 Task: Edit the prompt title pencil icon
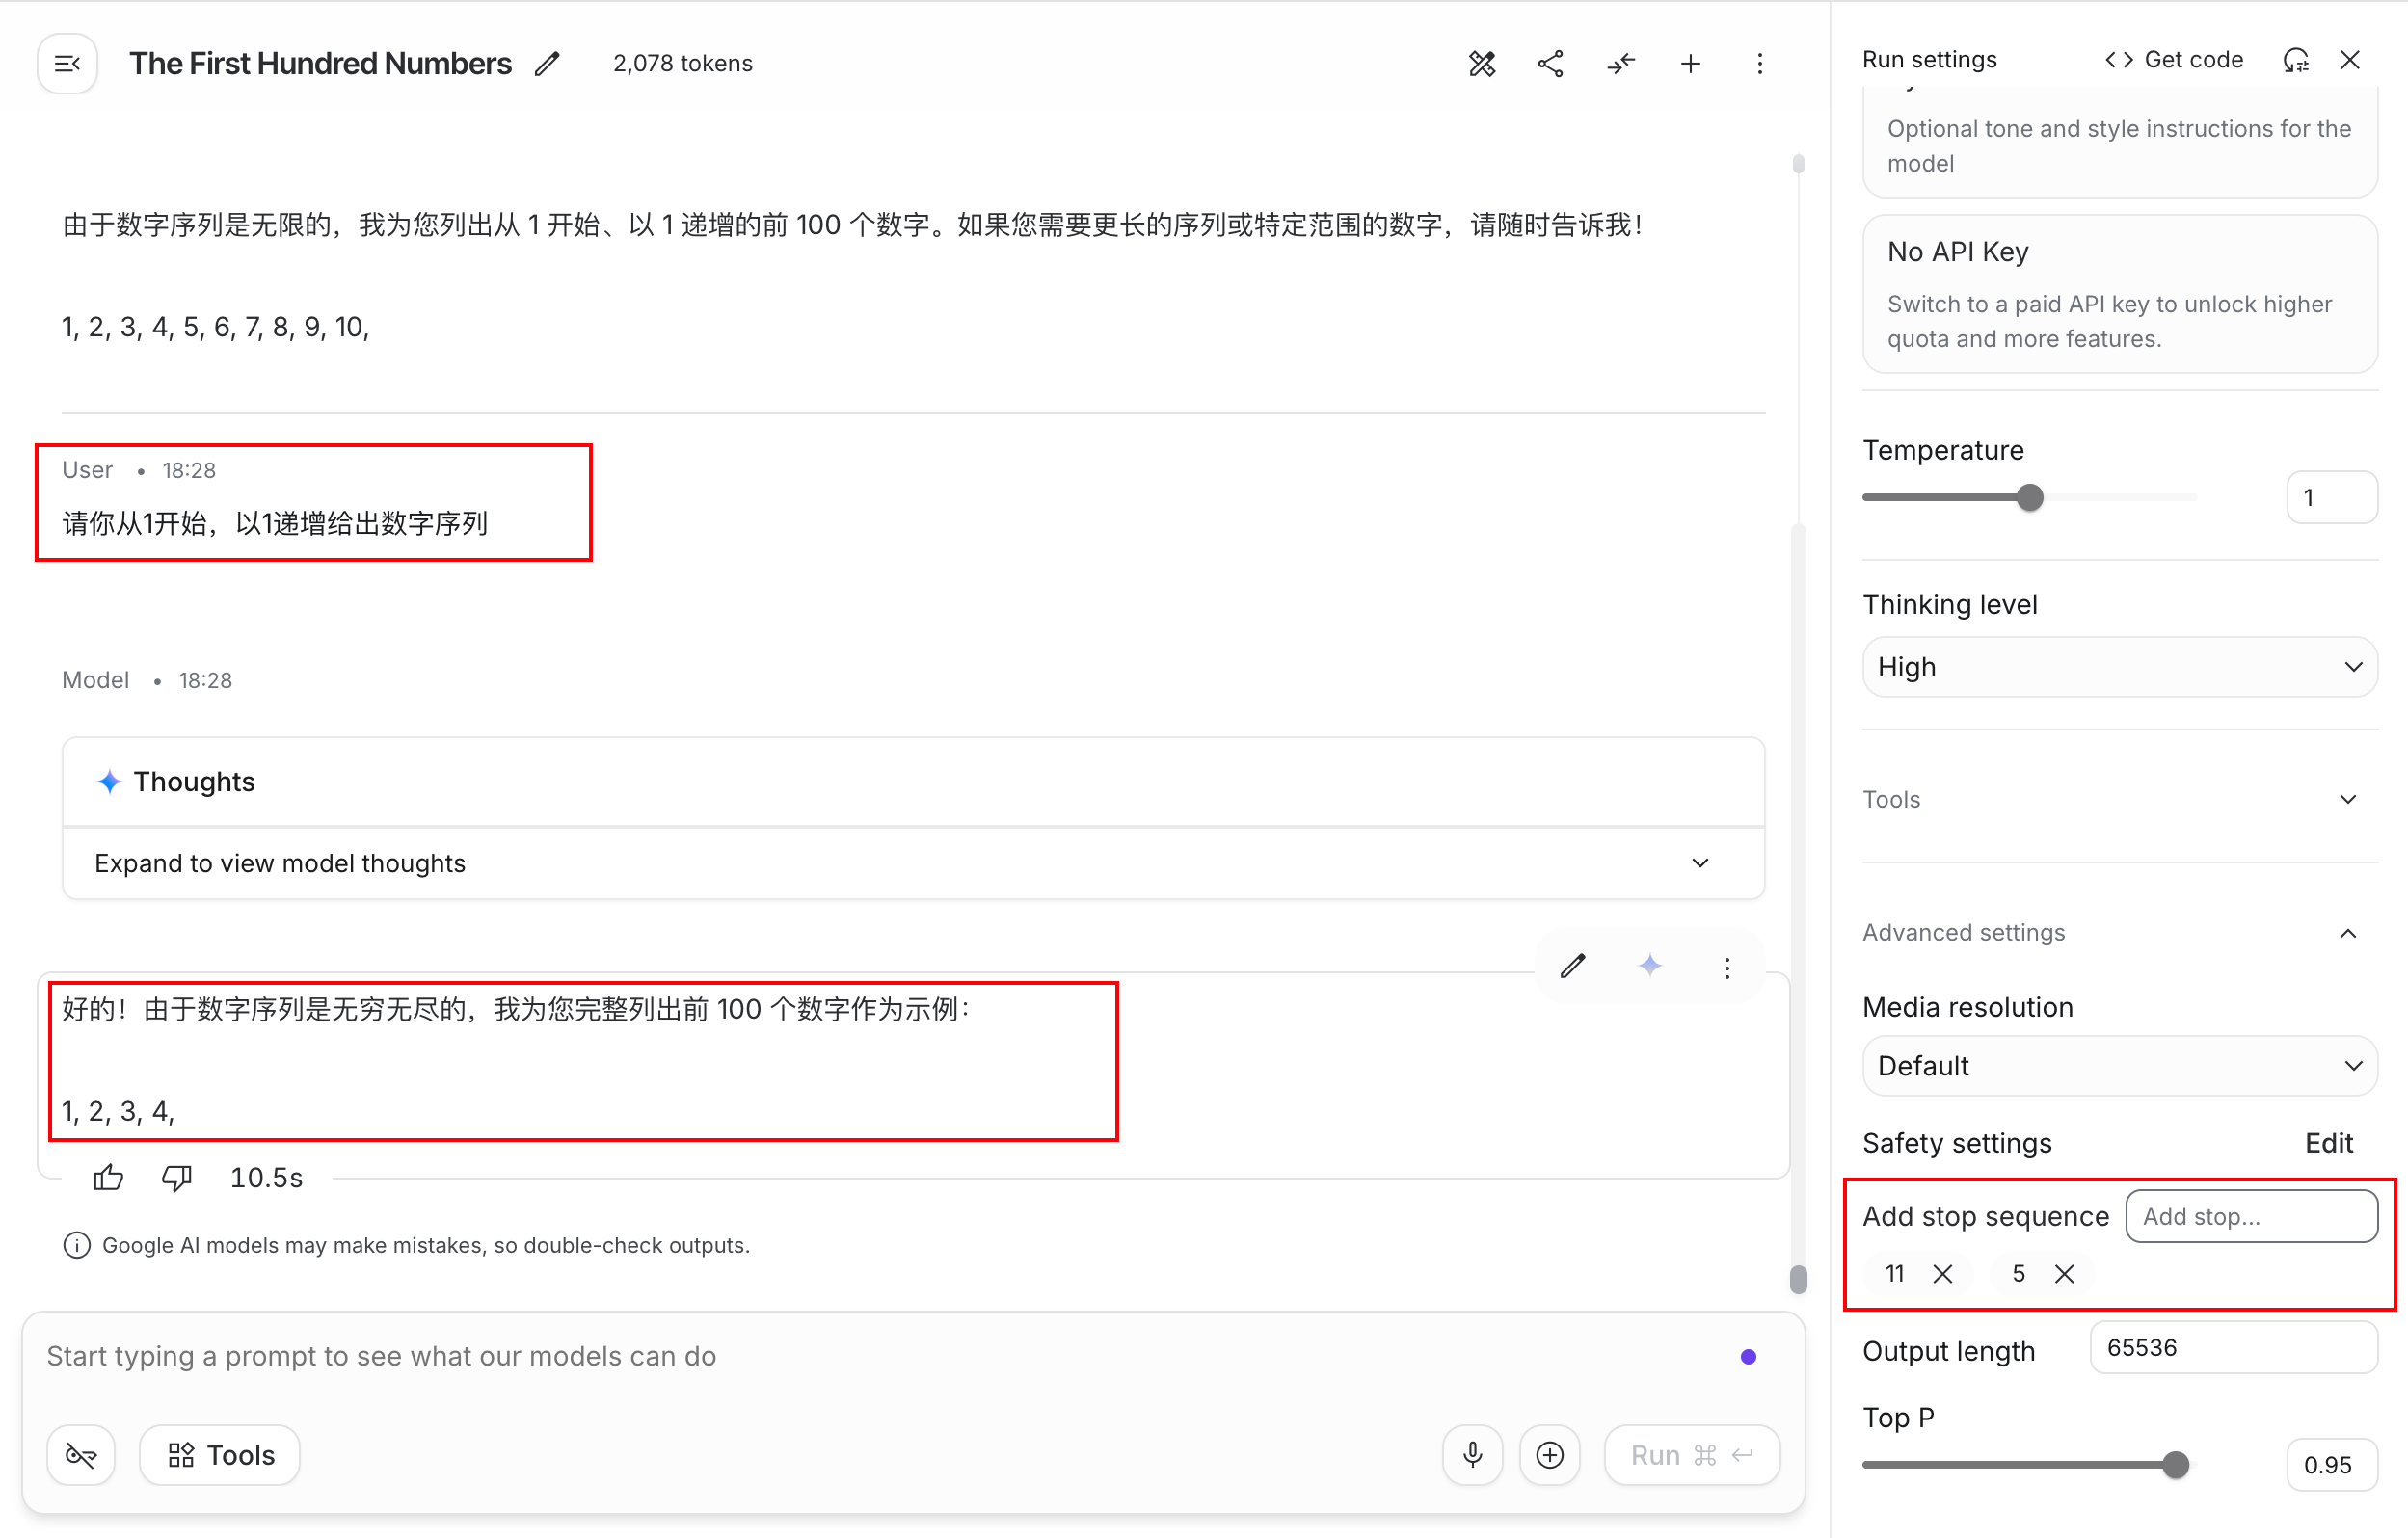pyautogui.click(x=547, y=64)
